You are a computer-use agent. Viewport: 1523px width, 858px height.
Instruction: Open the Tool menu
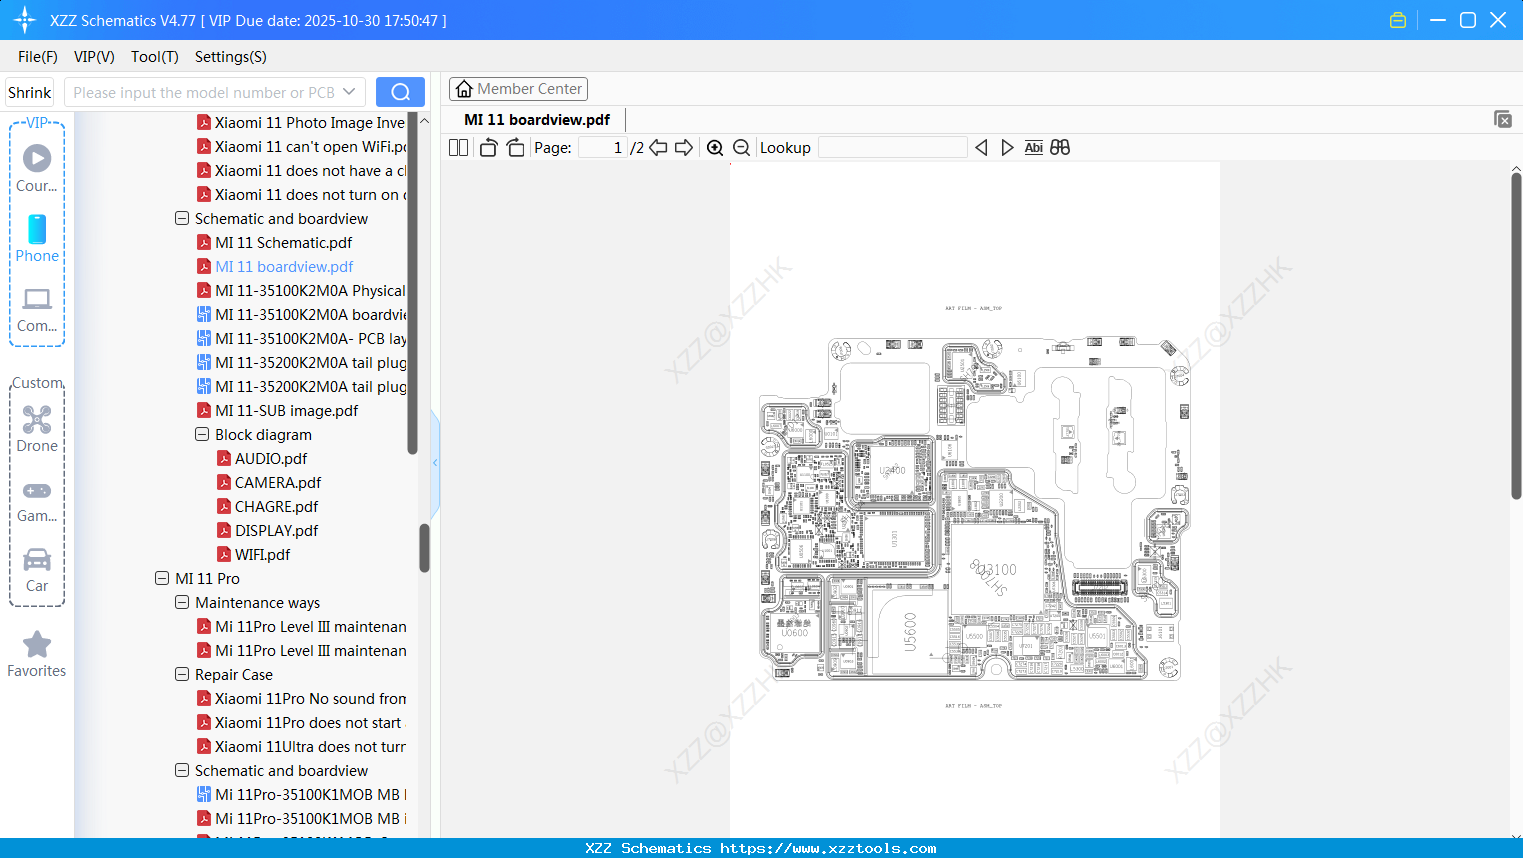pyautogui.click(x=154, y=57)
